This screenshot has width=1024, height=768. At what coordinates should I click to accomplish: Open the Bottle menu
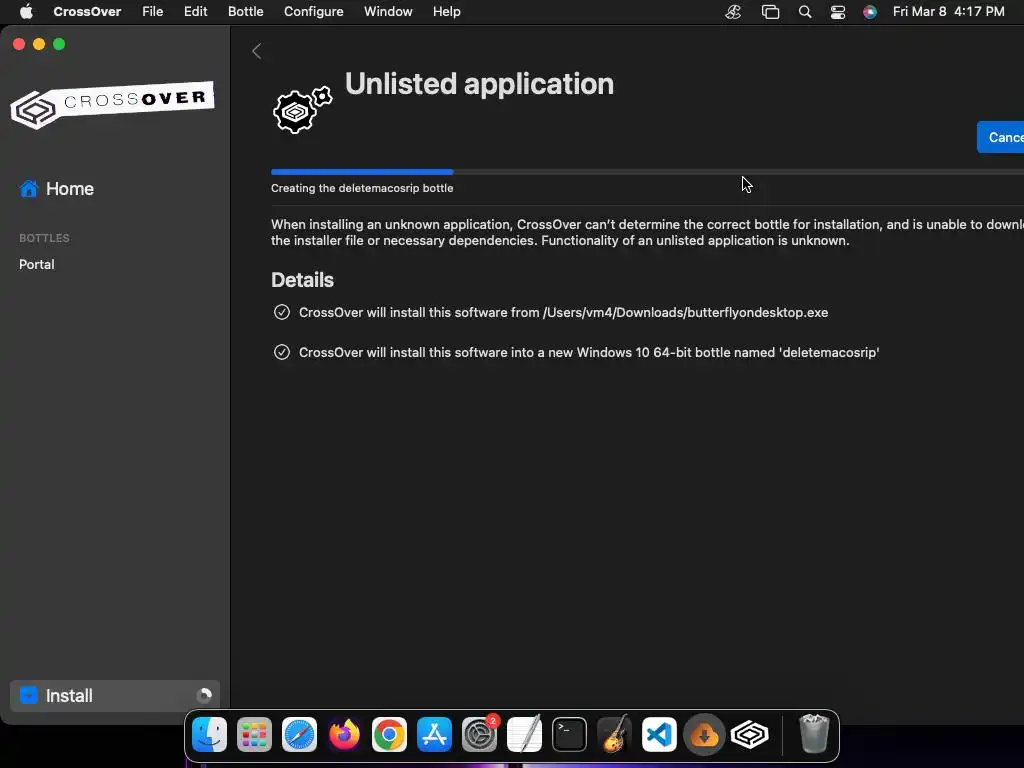pyautogui.click(x=246, y=12)
